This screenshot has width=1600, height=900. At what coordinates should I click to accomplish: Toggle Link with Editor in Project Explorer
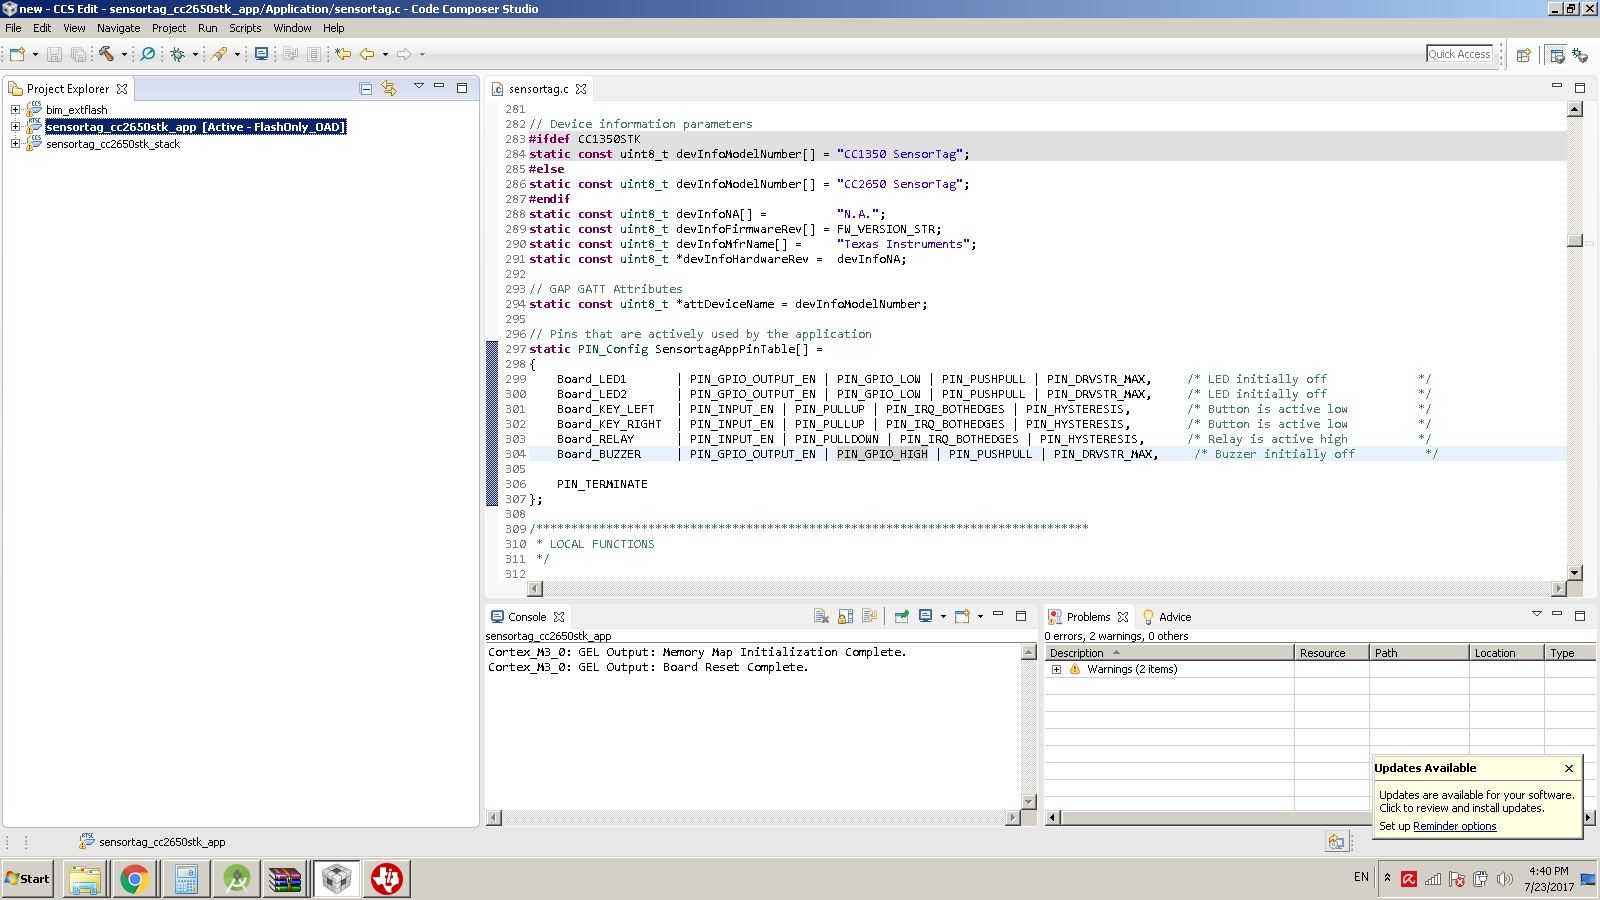tap(389, 89)
